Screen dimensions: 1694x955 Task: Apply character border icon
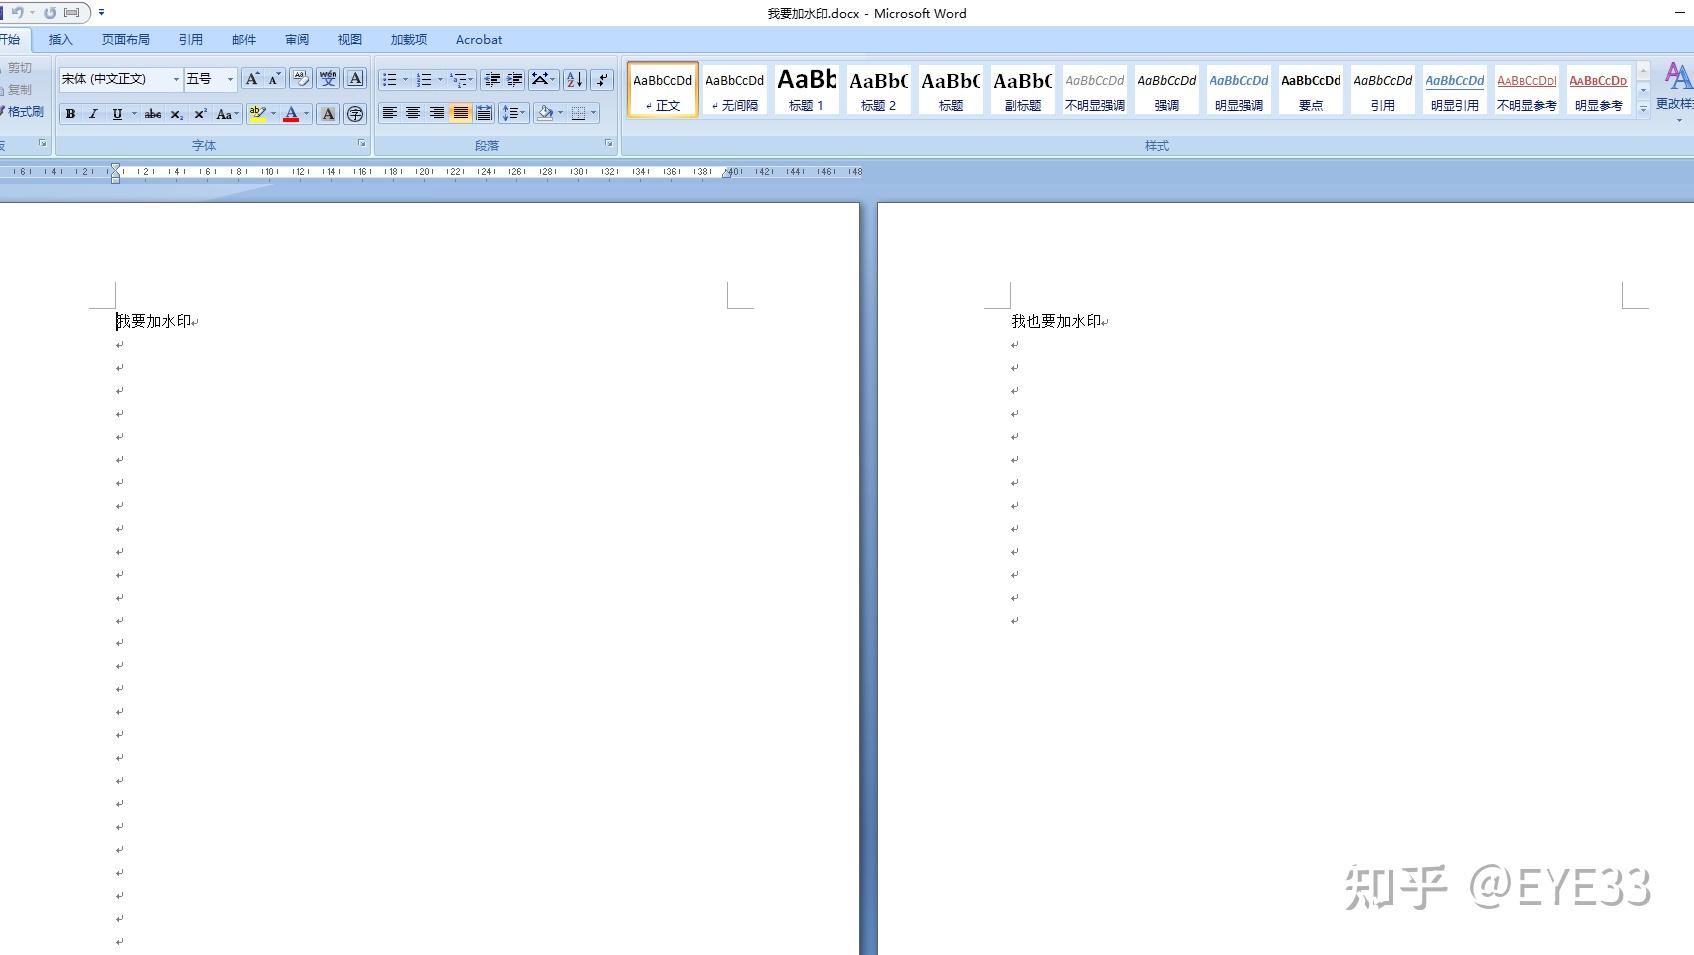[355, 79]
